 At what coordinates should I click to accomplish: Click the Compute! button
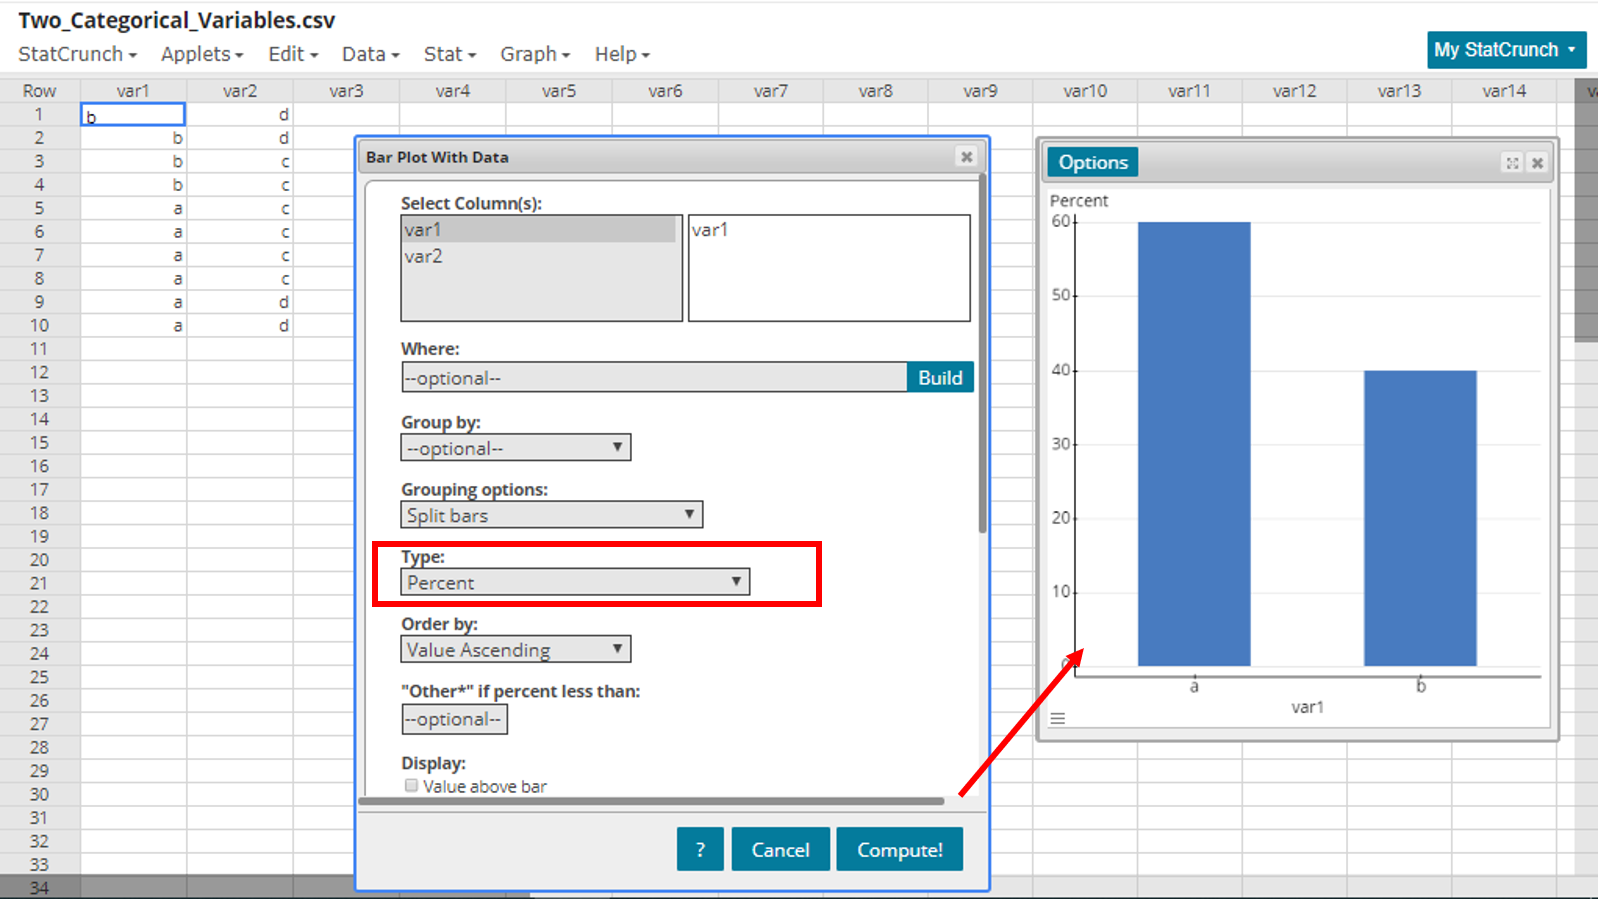point(899,849)
